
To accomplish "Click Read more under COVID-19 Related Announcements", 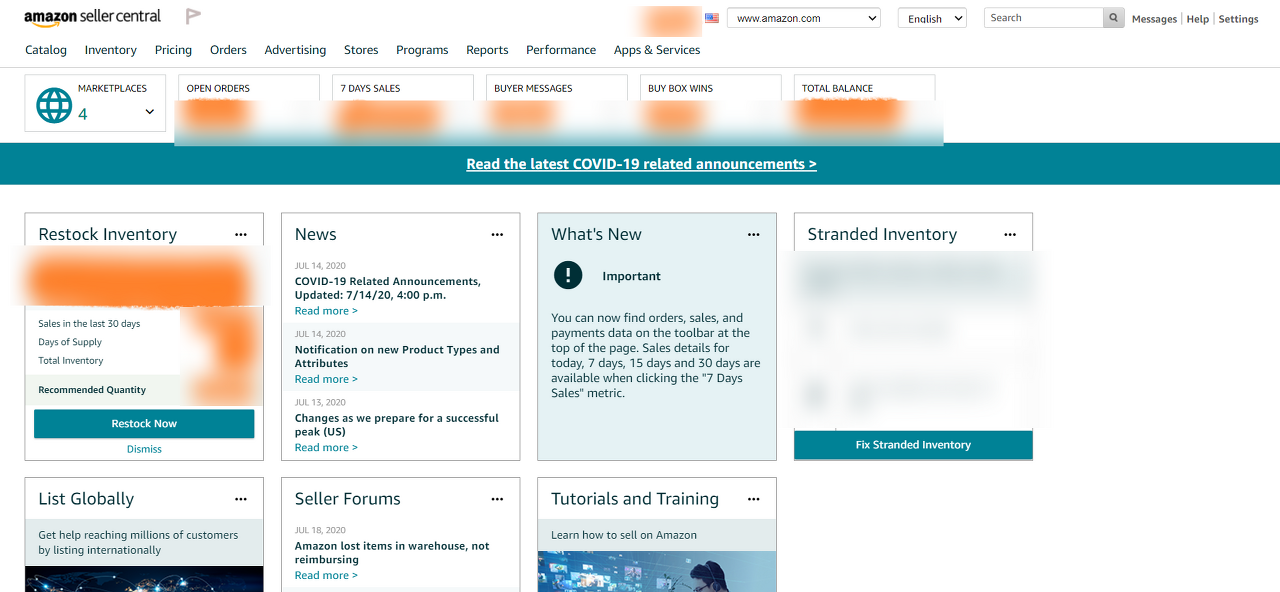I will pos(326,311).
